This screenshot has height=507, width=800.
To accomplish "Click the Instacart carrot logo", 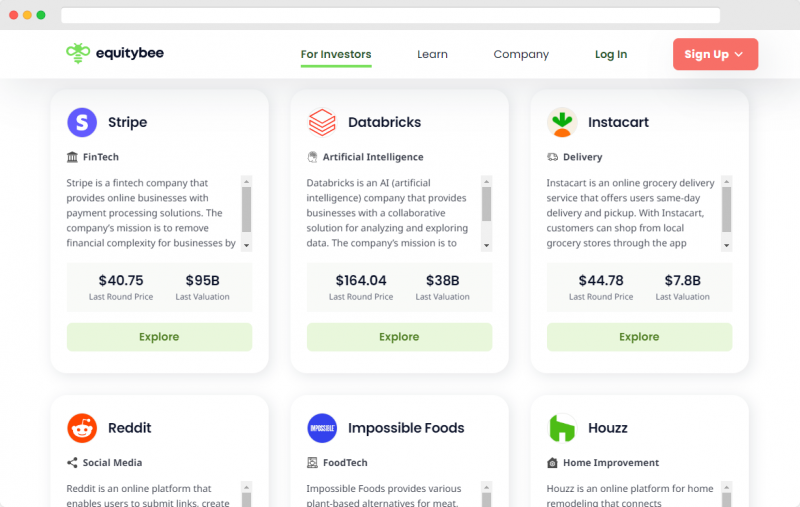I will pyautogui.click(x=562, y=122).
